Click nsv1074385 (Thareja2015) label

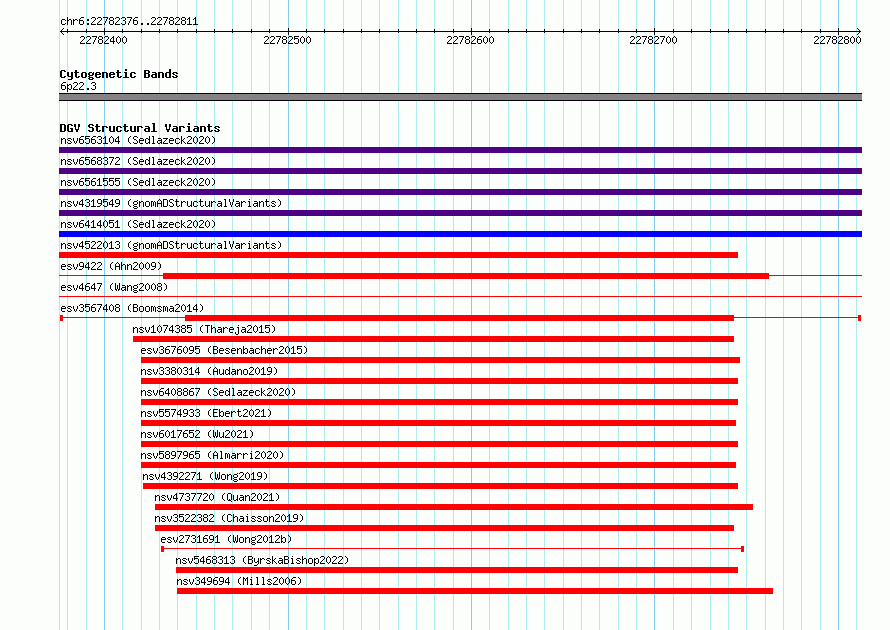(x=204, y=329)
